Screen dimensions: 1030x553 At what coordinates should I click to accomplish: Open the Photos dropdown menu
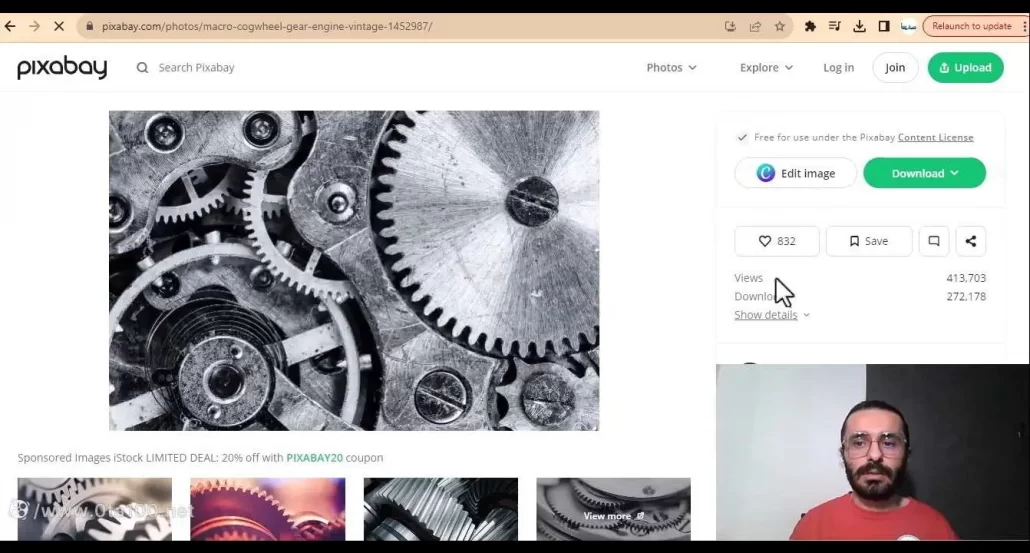point(671,68)
